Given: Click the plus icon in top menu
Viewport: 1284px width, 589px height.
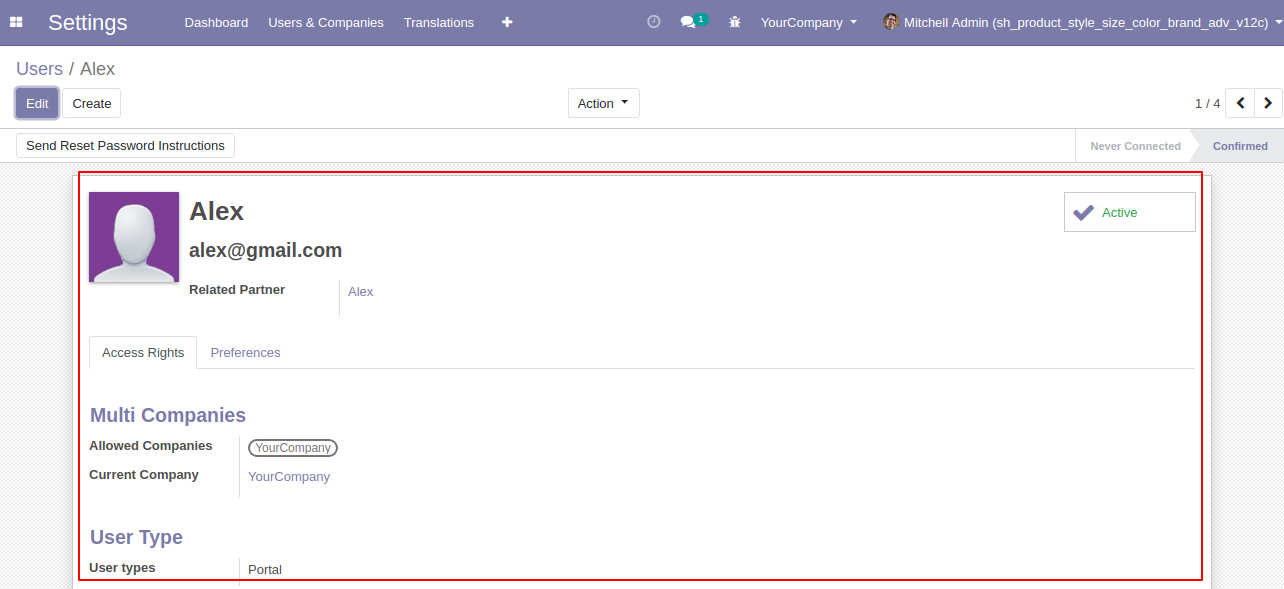Looking at the screenshot, I should pyautogui.click(x=507, y=22).
